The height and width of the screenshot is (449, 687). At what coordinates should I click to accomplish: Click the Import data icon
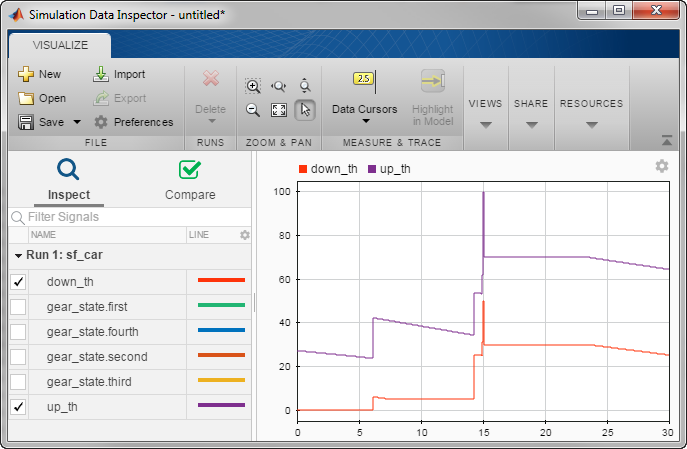[x=101, y=74]
